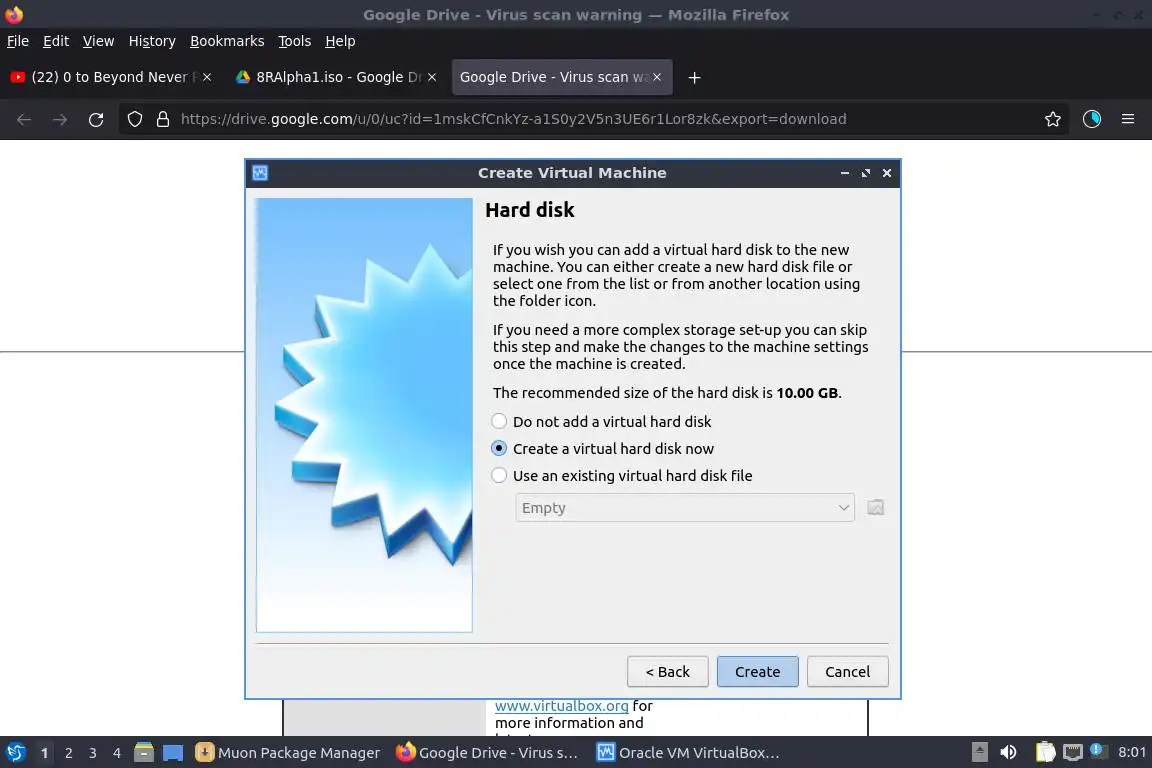Image resolution: width=1152 pixels, height=768 pixels.
Task: Close the Virus scan warning tab
Action: click(657, 77)
